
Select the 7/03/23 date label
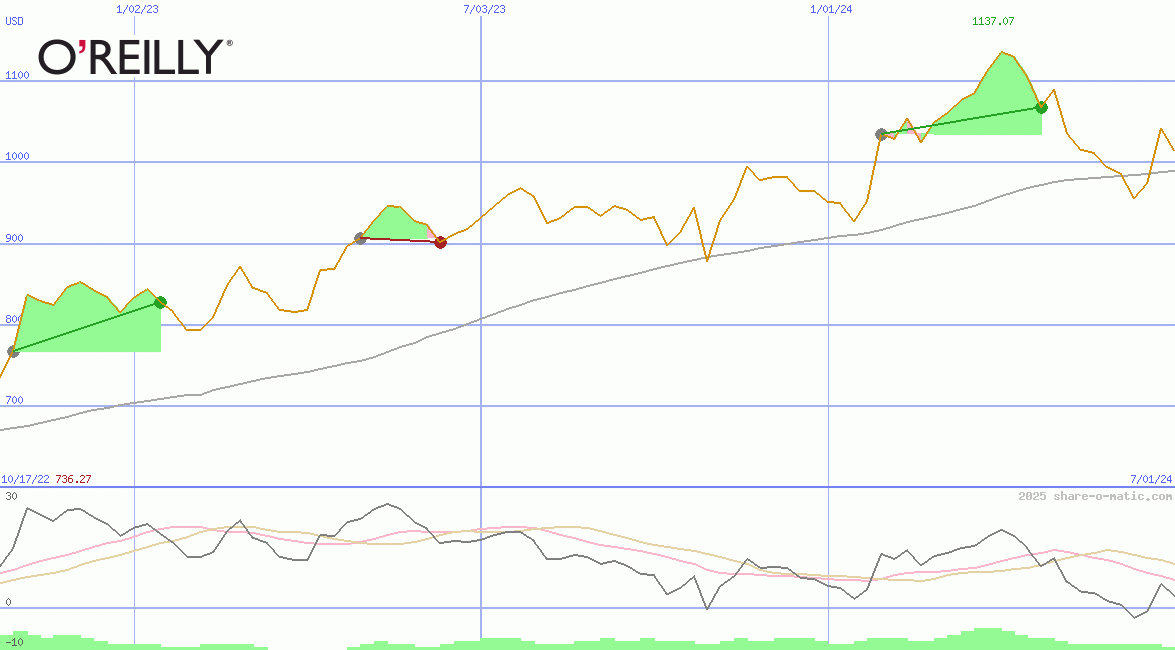[x=484, y=9]
